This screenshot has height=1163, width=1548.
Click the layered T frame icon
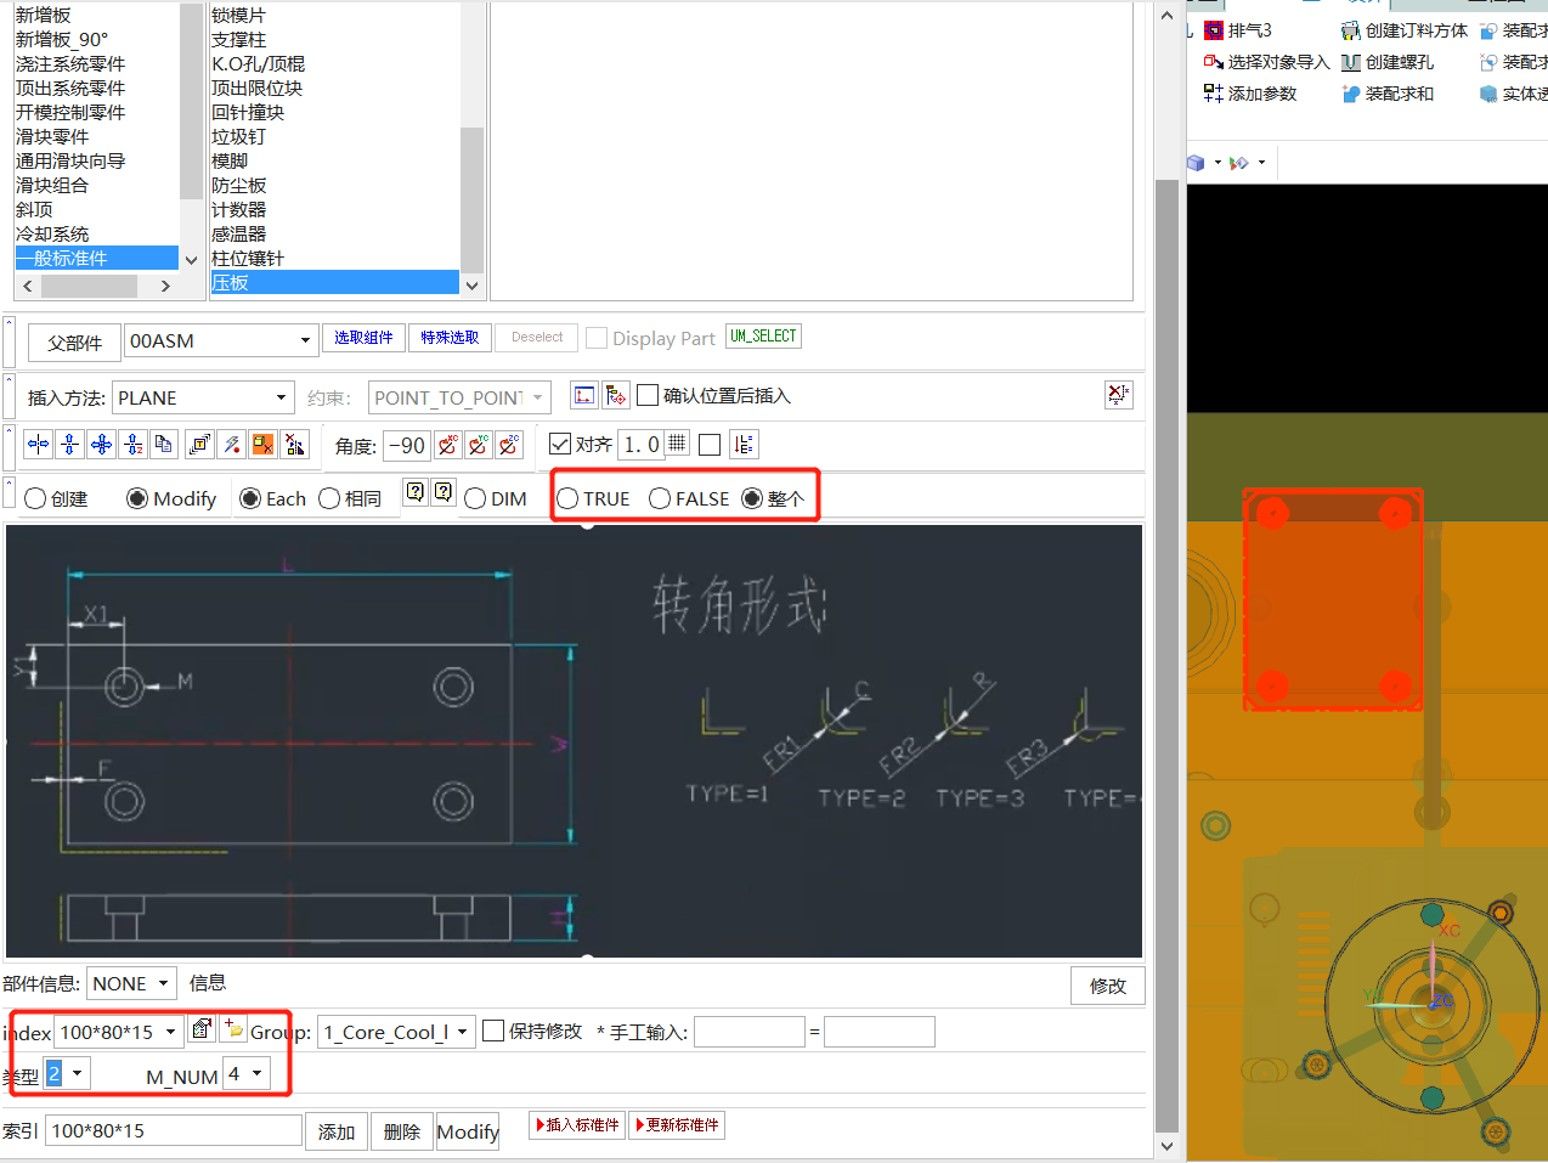[x=200, y=444]
